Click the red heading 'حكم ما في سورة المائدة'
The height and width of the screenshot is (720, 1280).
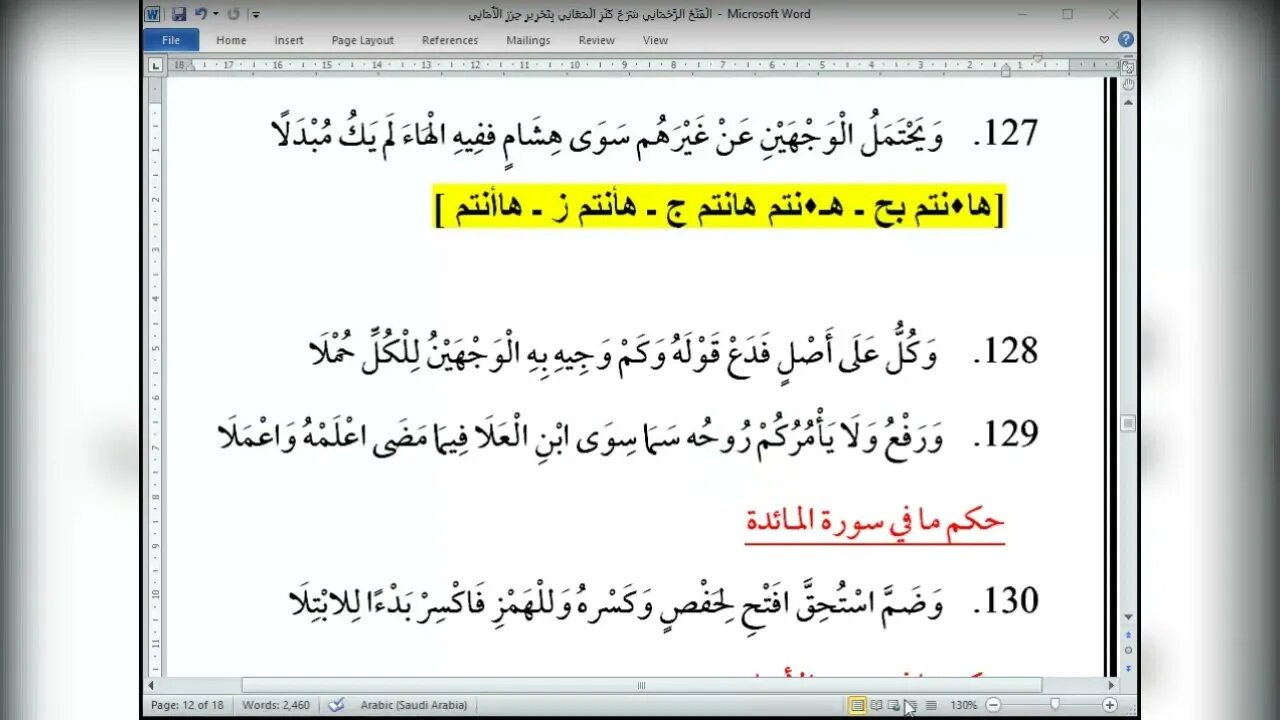pyautogui.click(x=875, y=522)
